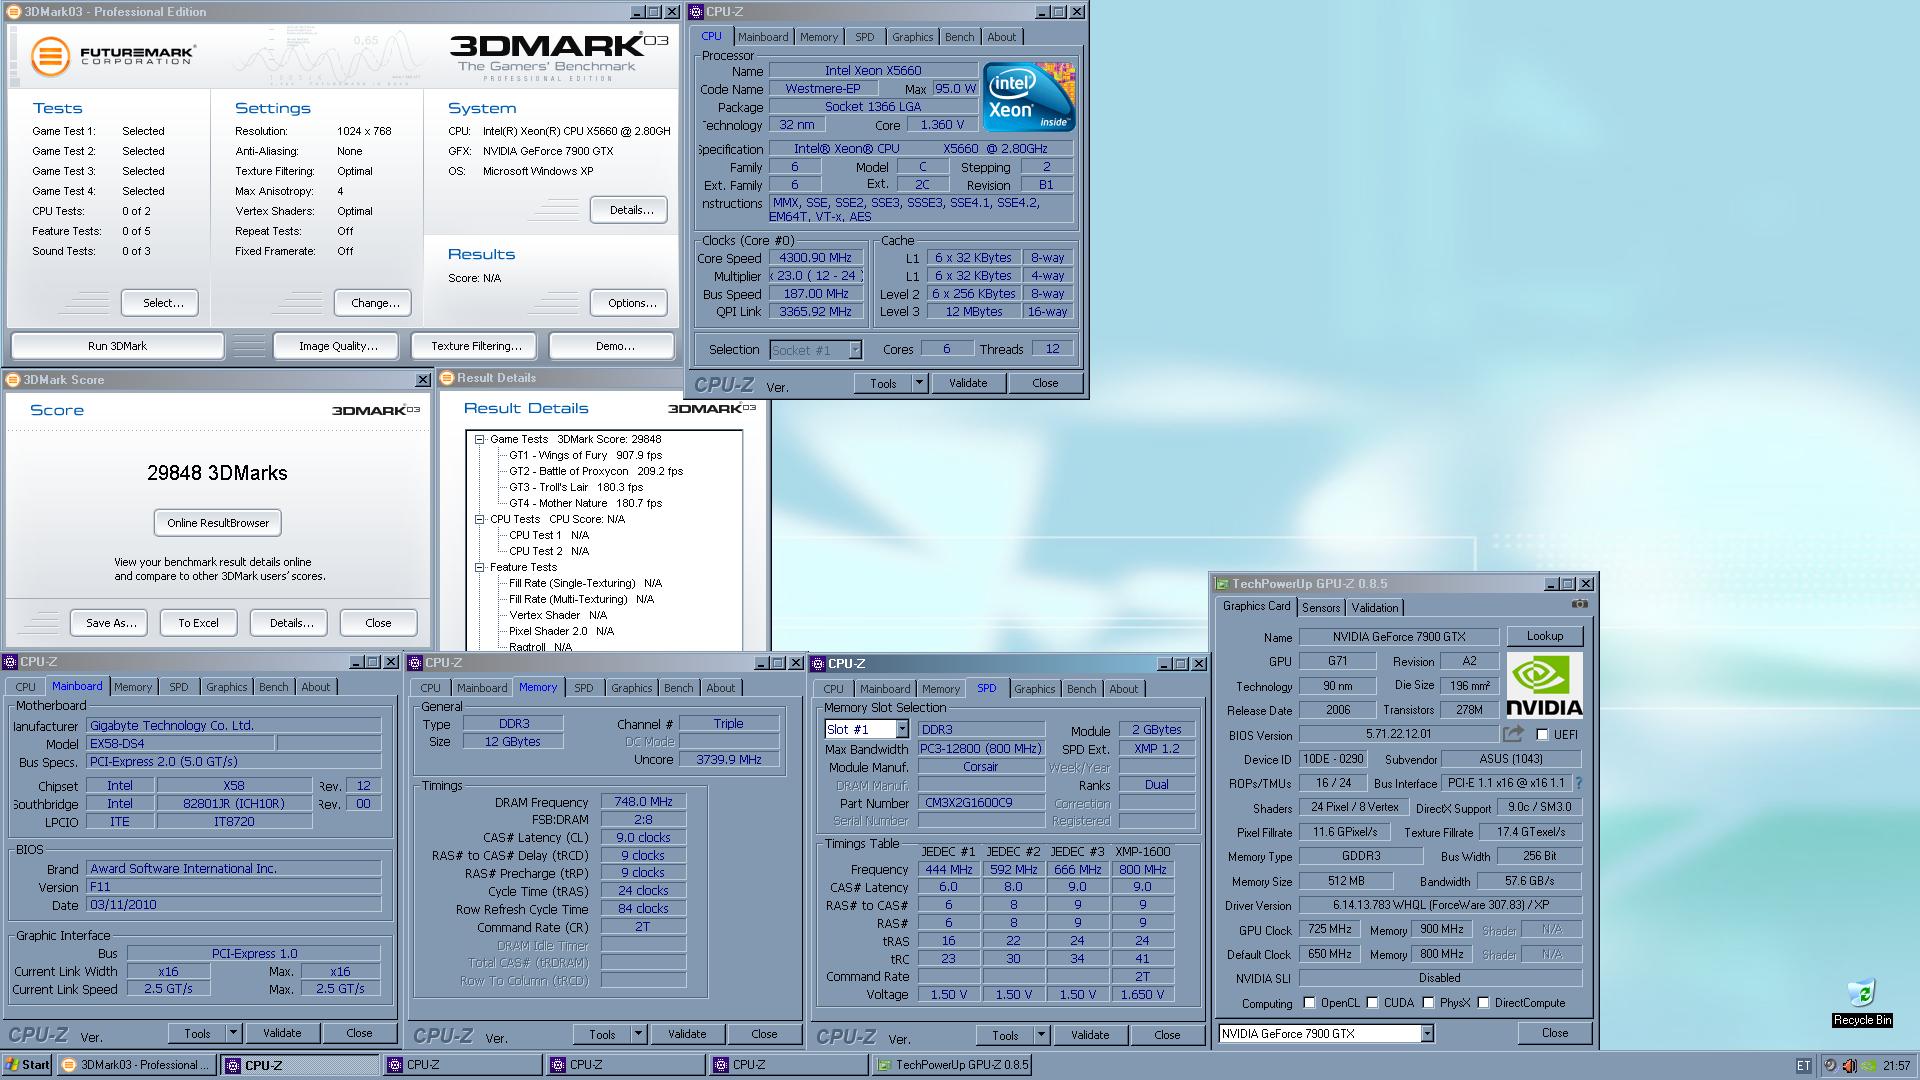This screenshot has height=1080, width=1920.
Task: Click the Image Quality... button
Action: tap(338, 346)
